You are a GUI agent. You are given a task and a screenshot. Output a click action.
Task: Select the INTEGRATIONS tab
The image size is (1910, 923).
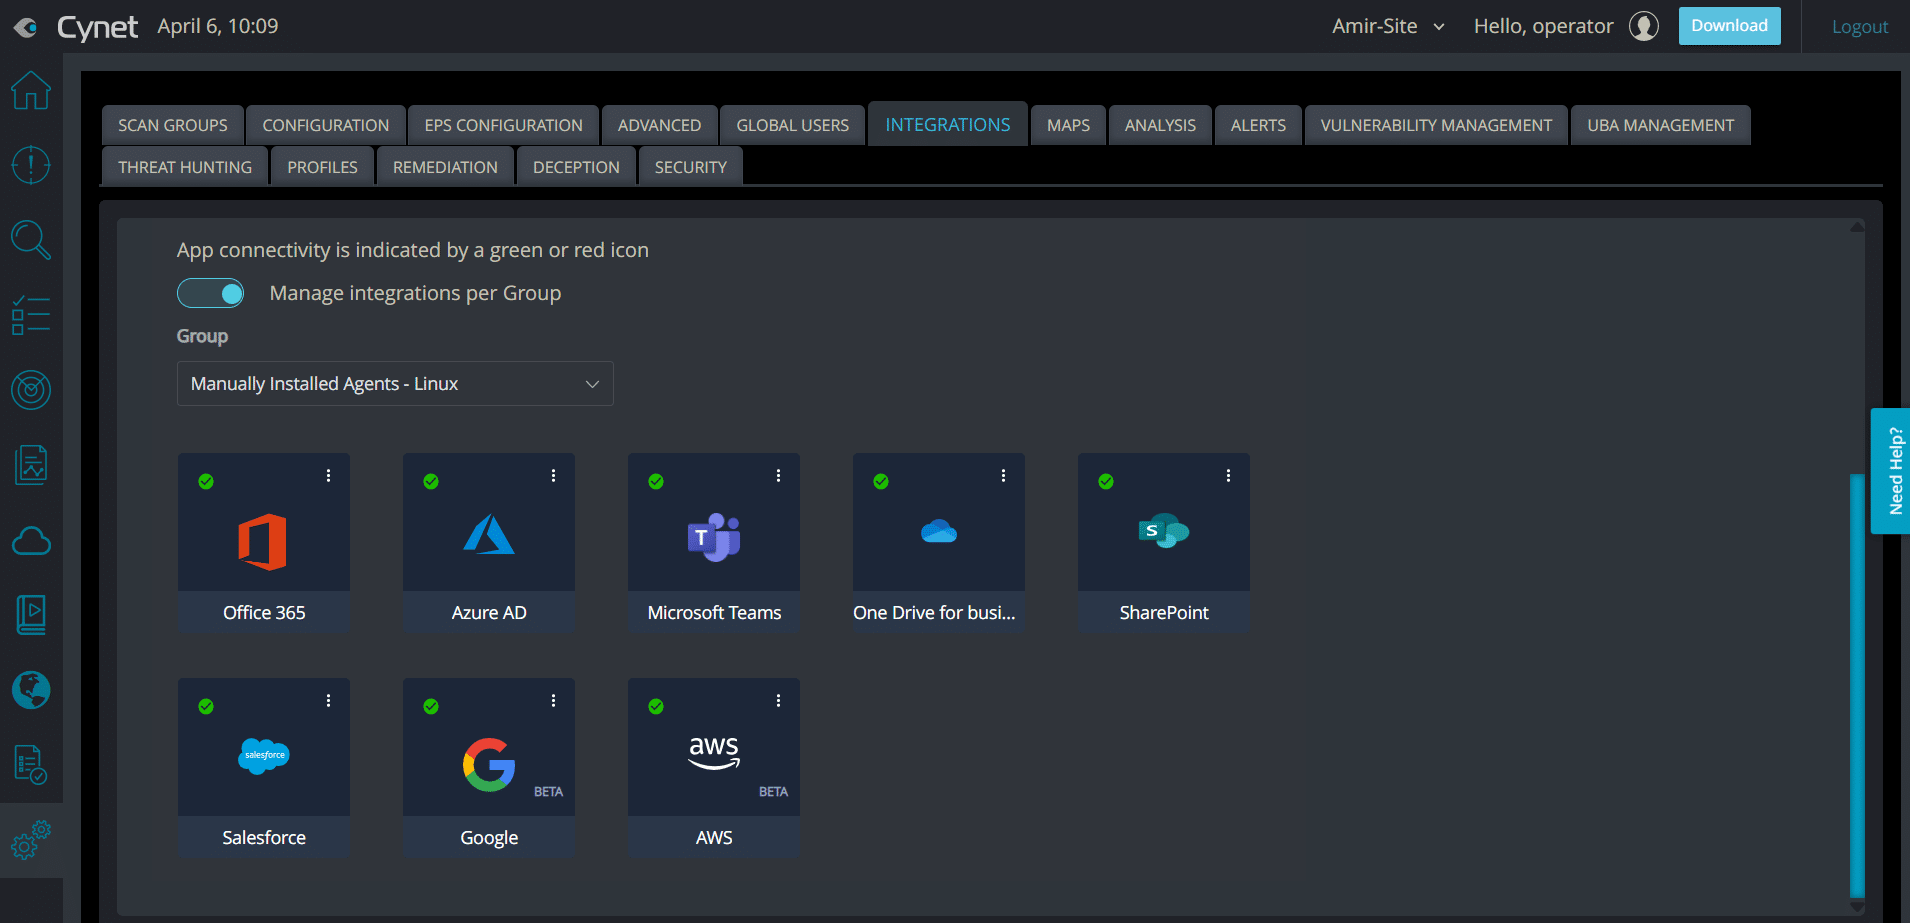(948, 124)
